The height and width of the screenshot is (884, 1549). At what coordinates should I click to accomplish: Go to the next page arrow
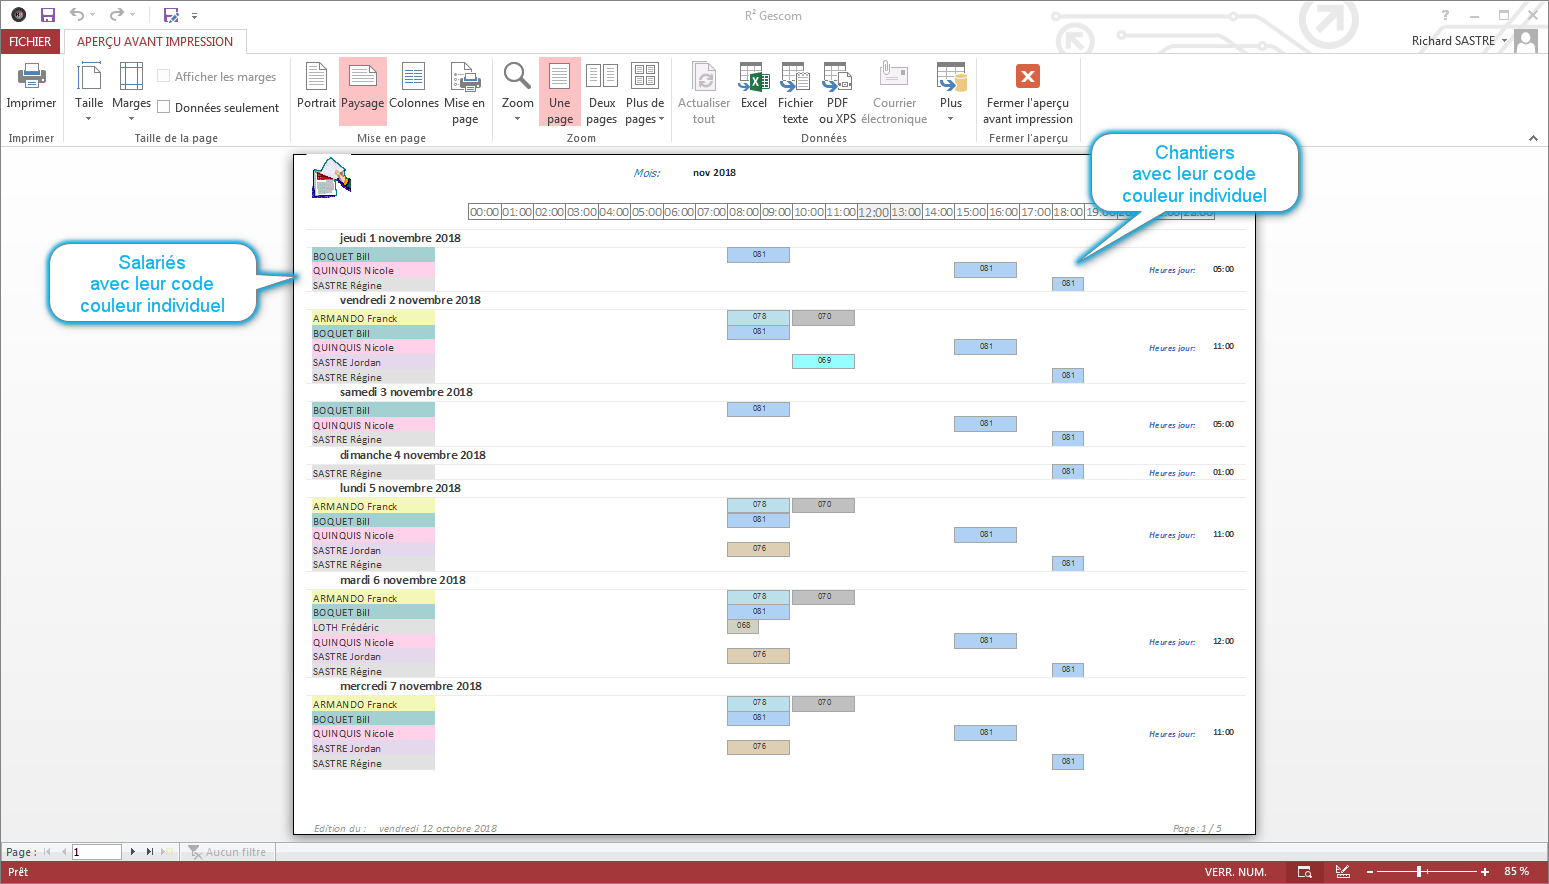(x=133, y=852)
